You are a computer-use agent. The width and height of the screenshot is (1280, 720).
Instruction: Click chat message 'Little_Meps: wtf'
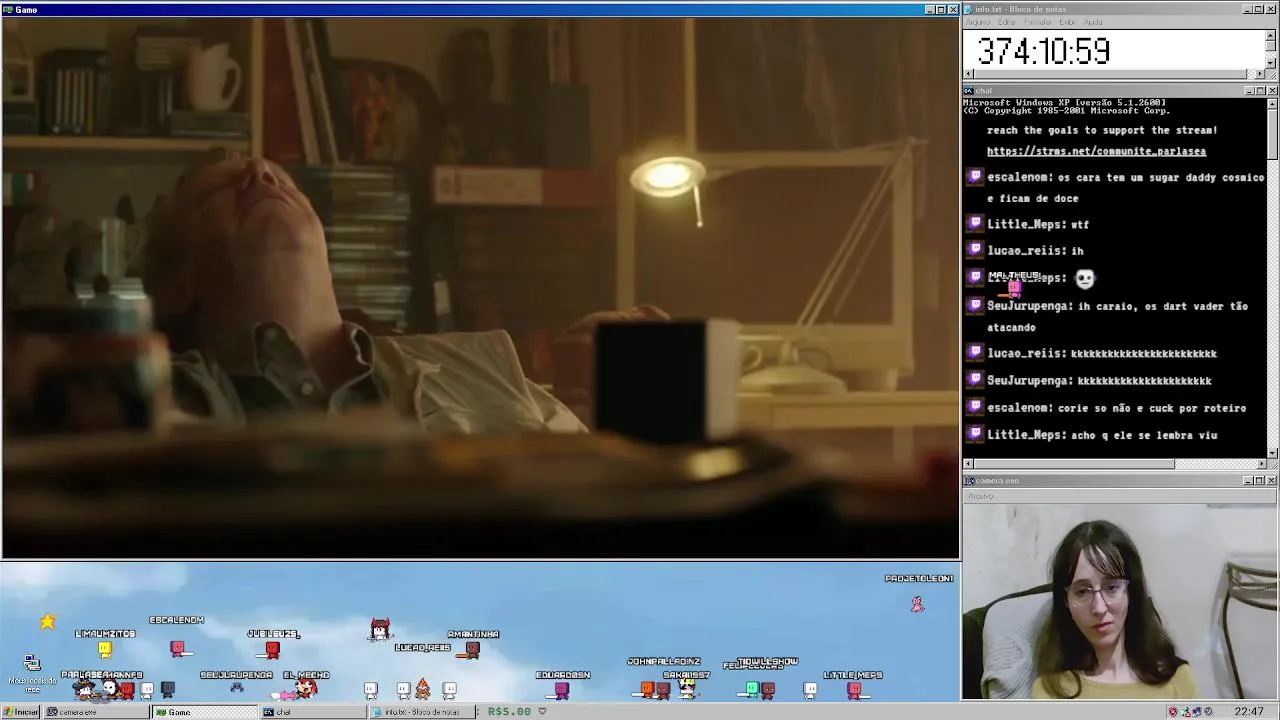point(1038,224)
